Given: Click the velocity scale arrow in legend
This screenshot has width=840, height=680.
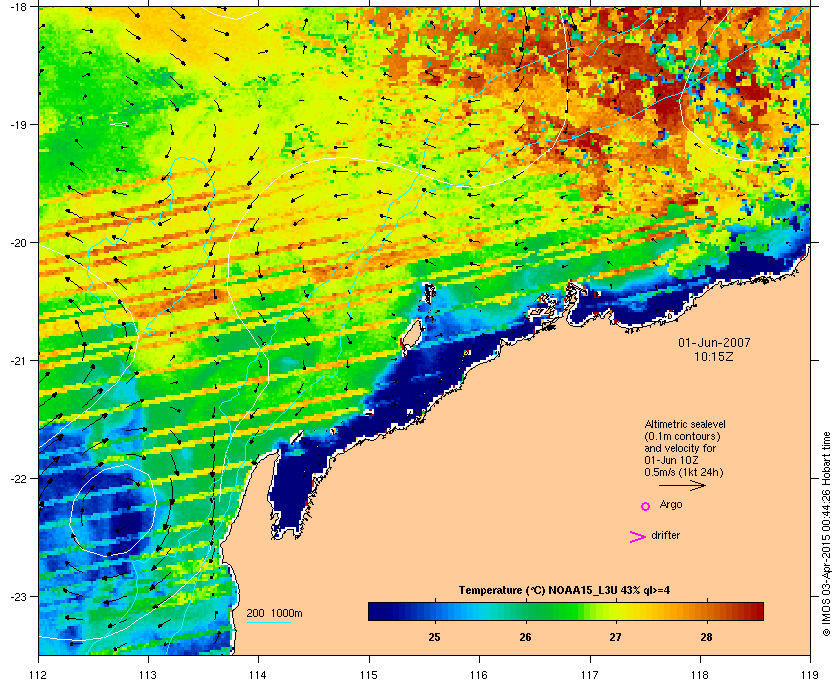Looking at the screenshot, I should tap(682, 485).
